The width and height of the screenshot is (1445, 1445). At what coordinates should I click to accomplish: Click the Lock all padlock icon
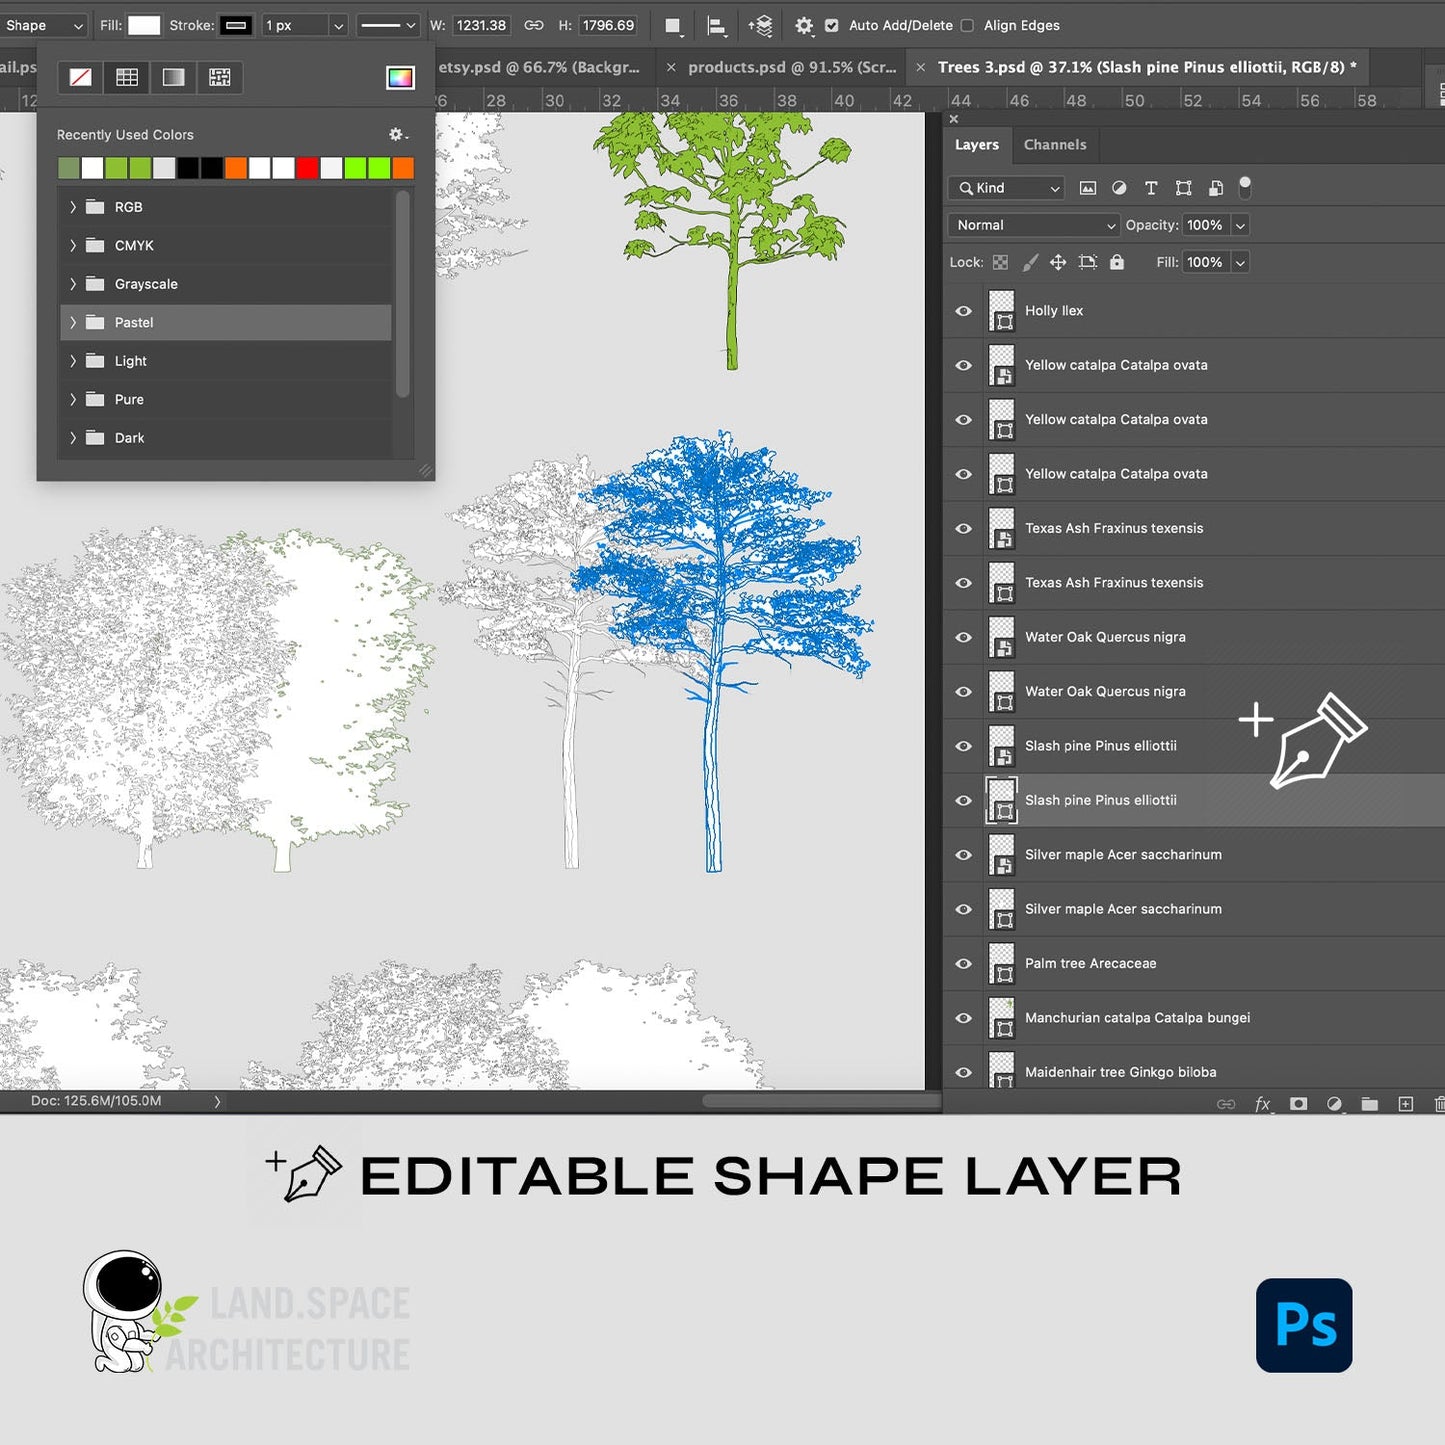(x=1117, y=262)
